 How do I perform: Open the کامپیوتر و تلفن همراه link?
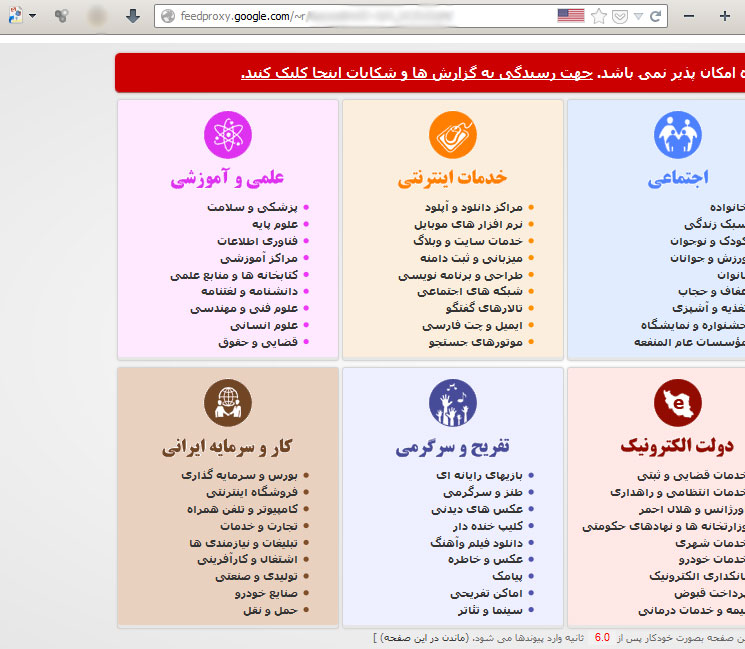pos(242,509)
